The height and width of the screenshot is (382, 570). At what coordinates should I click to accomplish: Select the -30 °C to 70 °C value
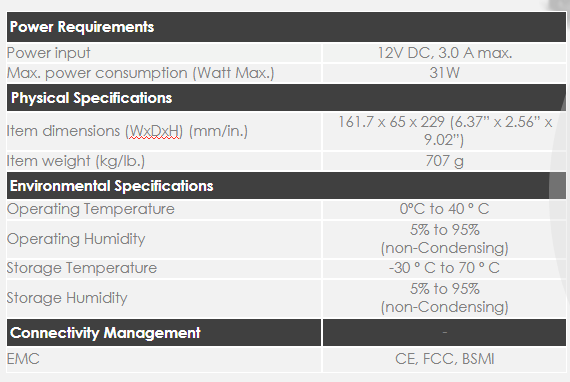point(444,268)
